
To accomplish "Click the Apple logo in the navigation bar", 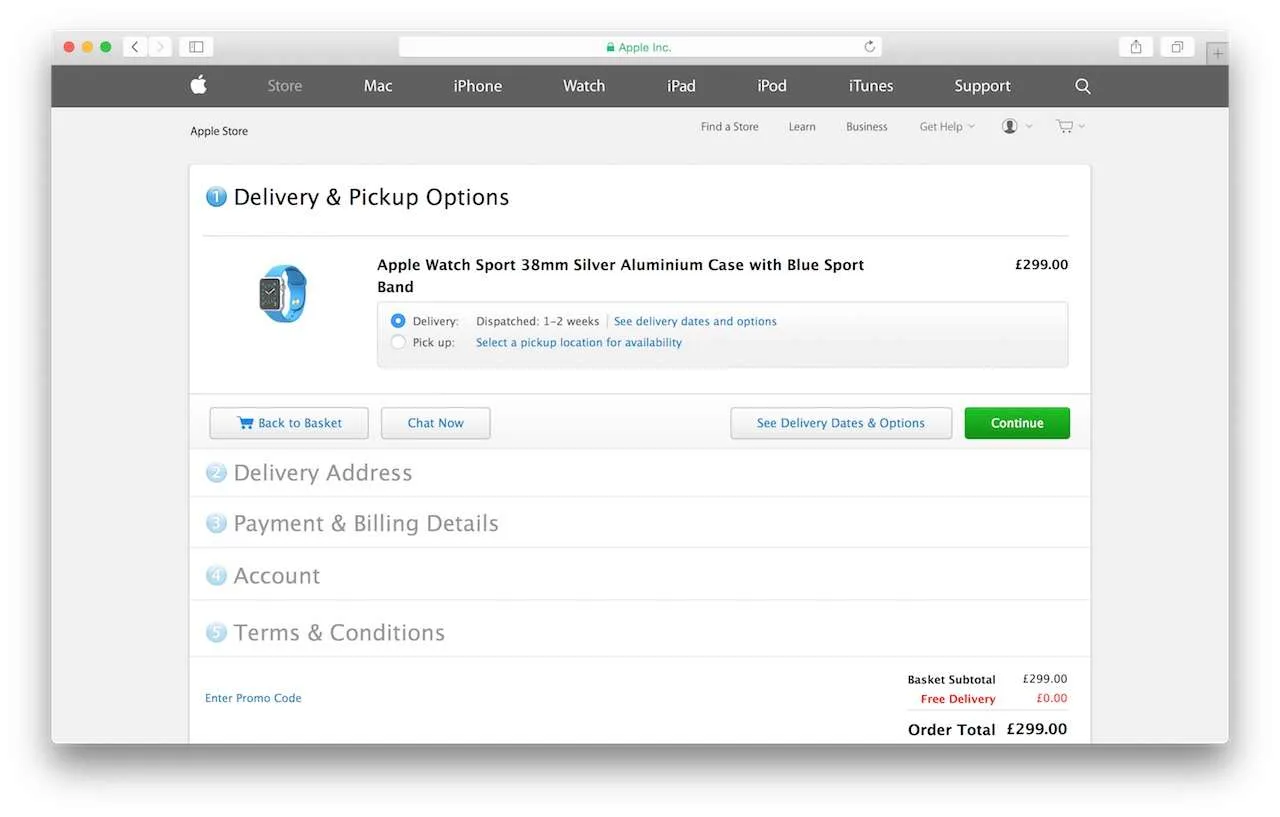I will pyautogui.click(x=199, y=85).
